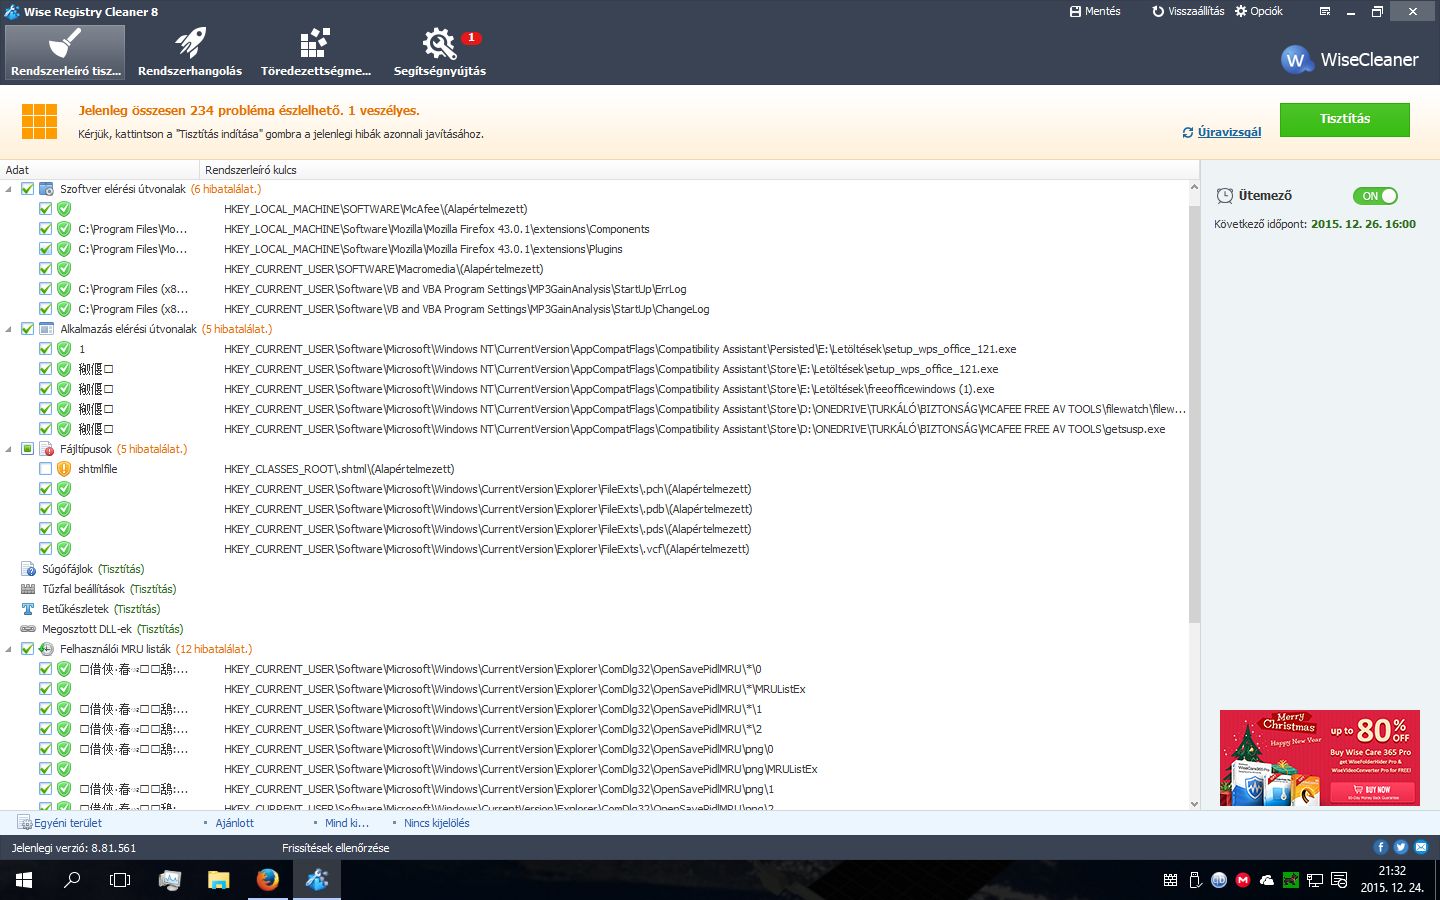This screenshot has width=1440, height=900.
Task: Click the next schedule date 2015. 12. 26. 16:00
Action: [x=1363, y=224]
